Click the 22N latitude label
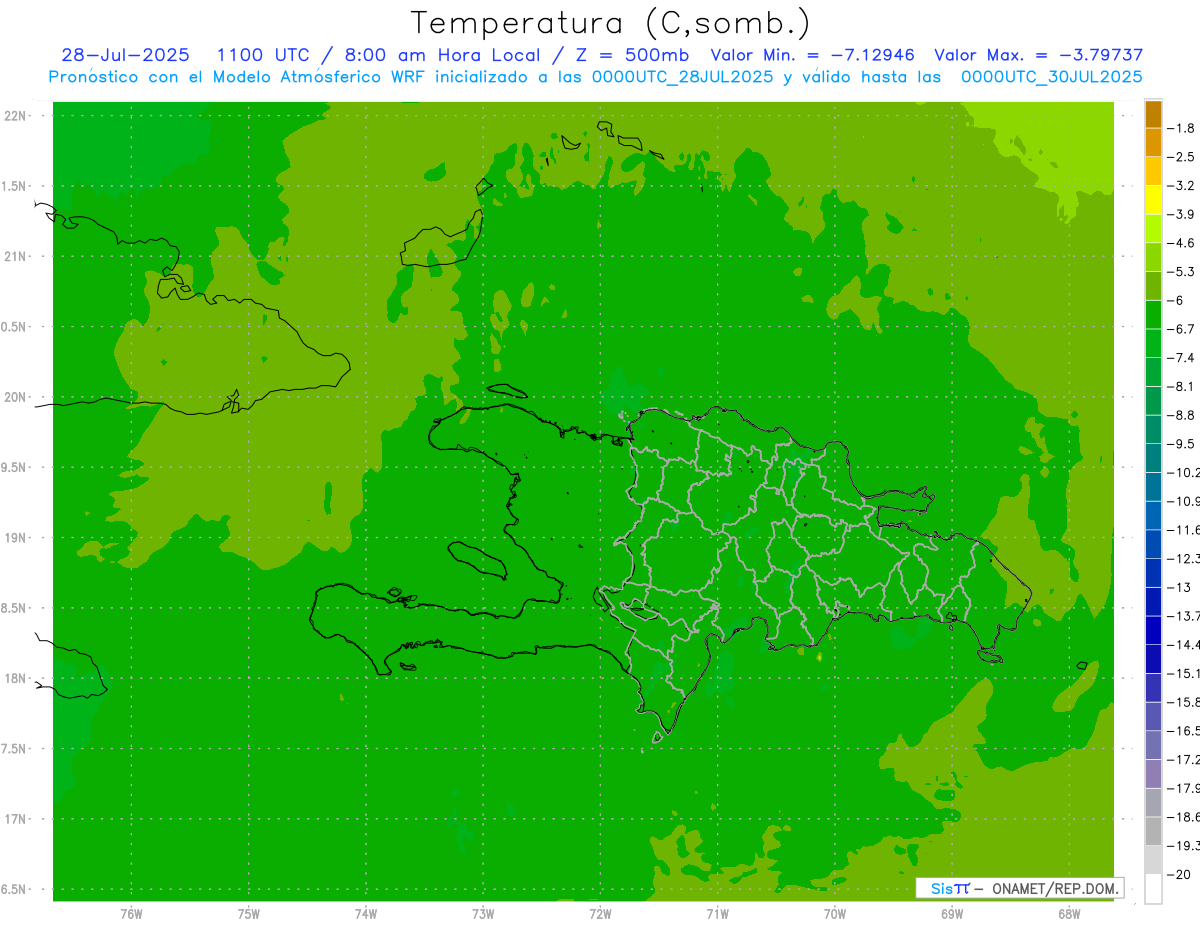Viewport: 1200px width, 927px height. [16, 116]
